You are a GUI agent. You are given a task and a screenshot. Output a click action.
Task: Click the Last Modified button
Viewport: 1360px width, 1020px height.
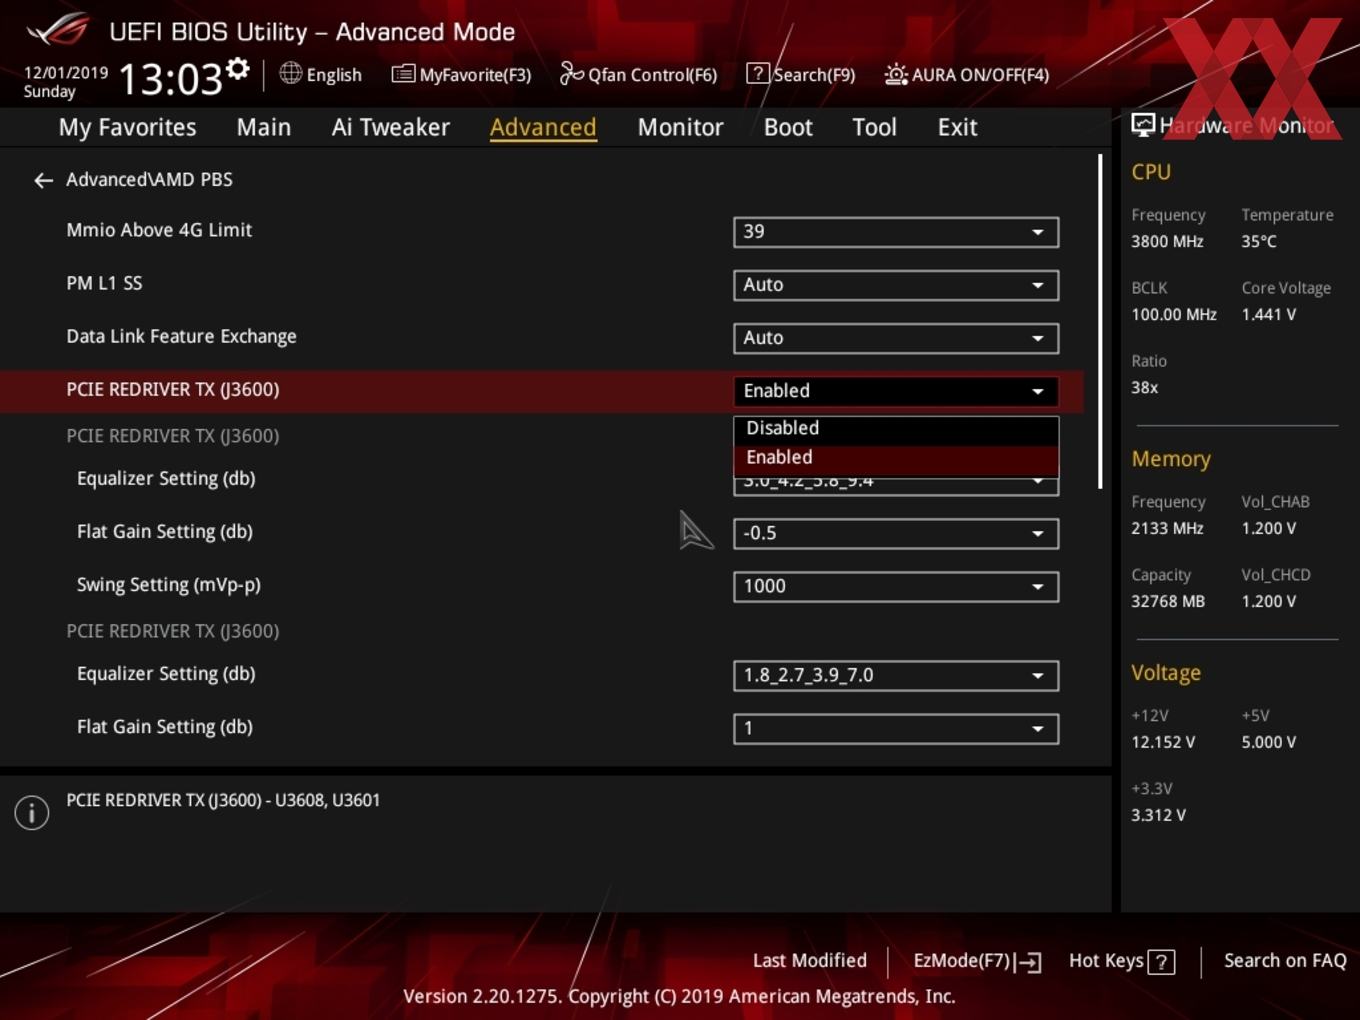810,960
